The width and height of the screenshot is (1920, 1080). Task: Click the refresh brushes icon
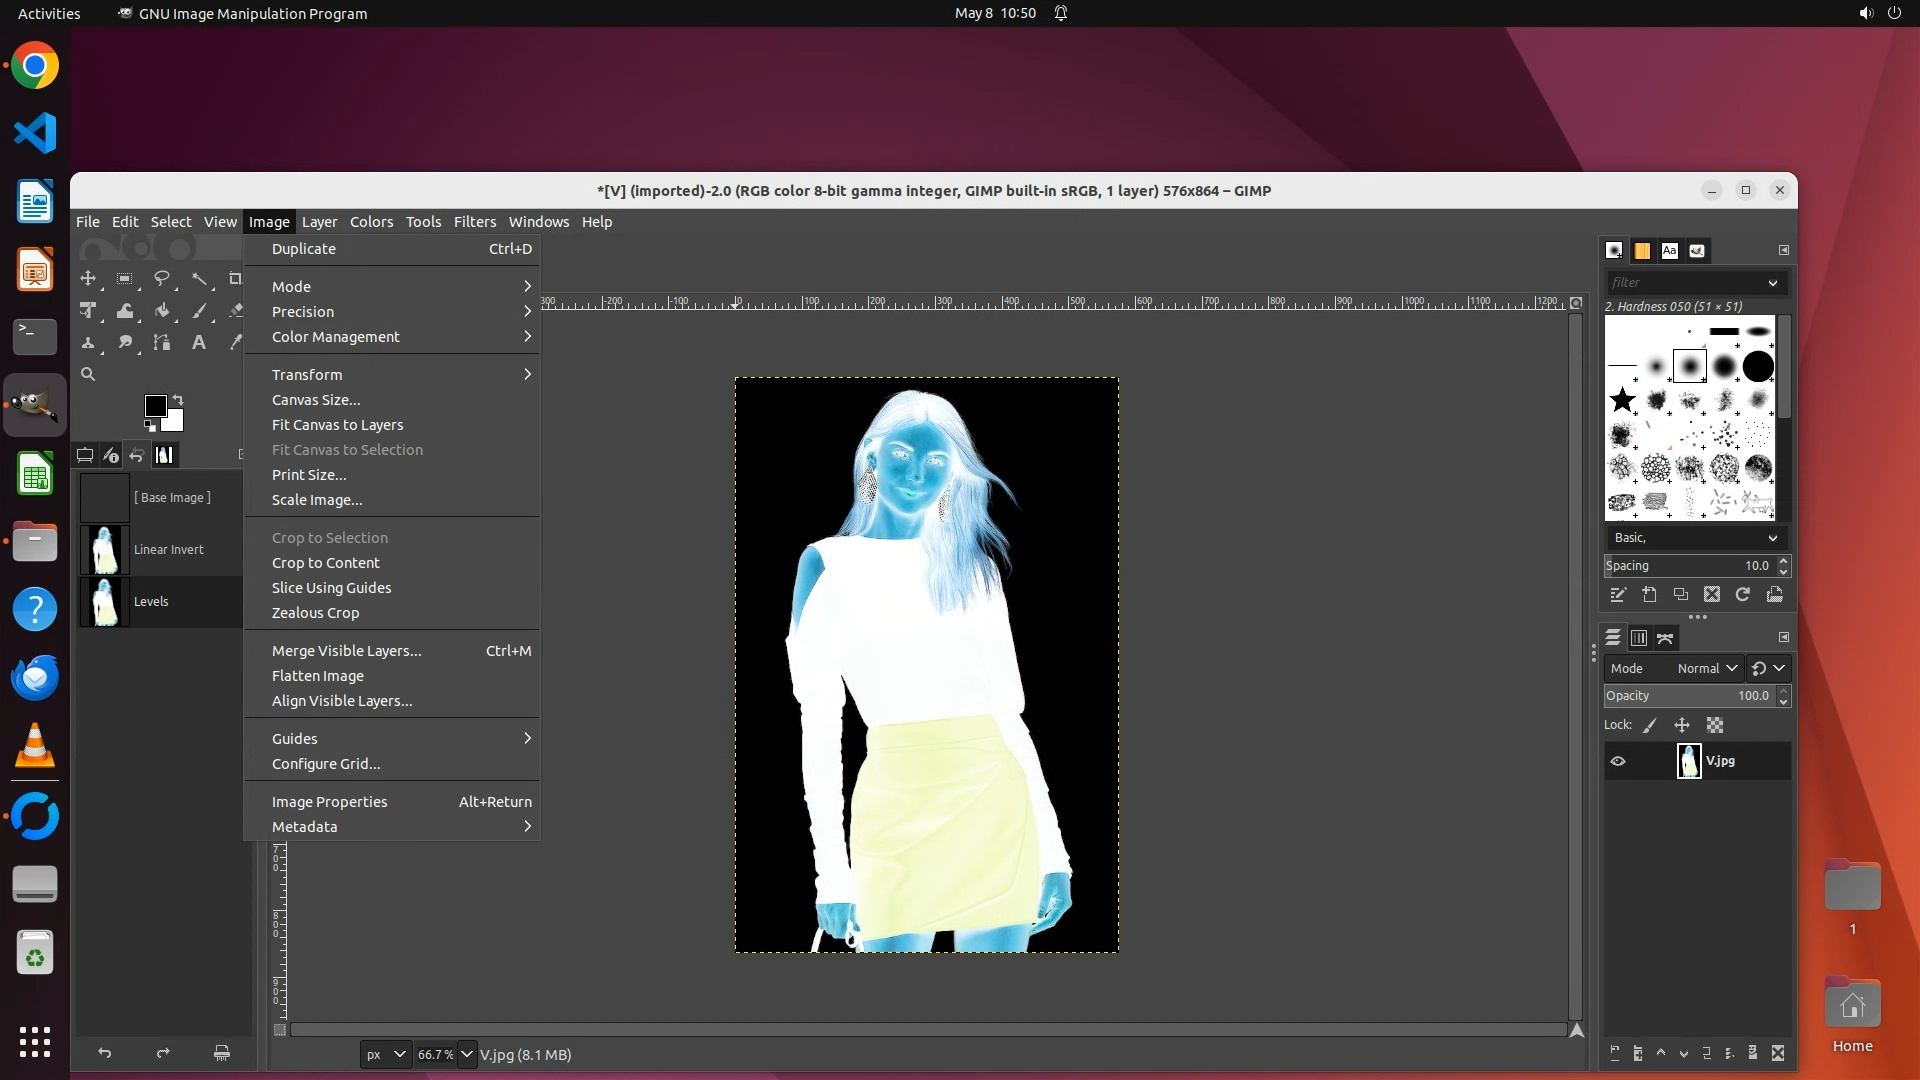click(x=1743, y=595)
